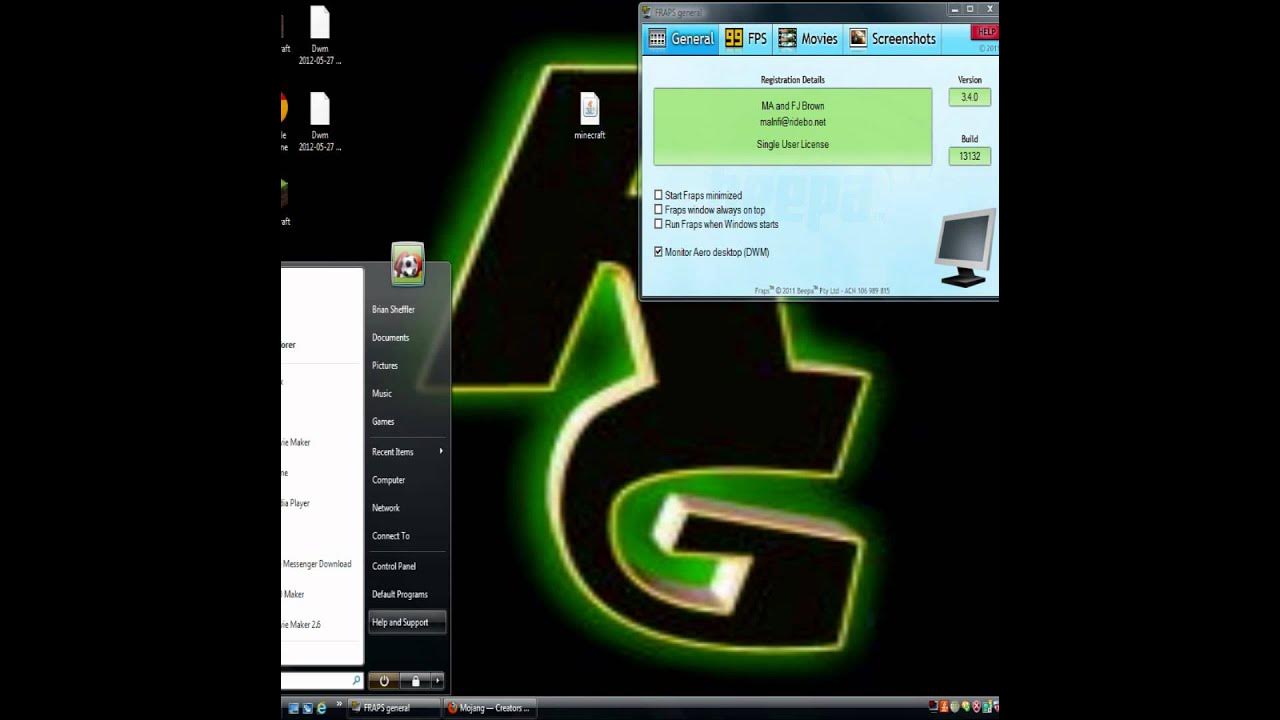Open Connect To from Start menu

391,536
